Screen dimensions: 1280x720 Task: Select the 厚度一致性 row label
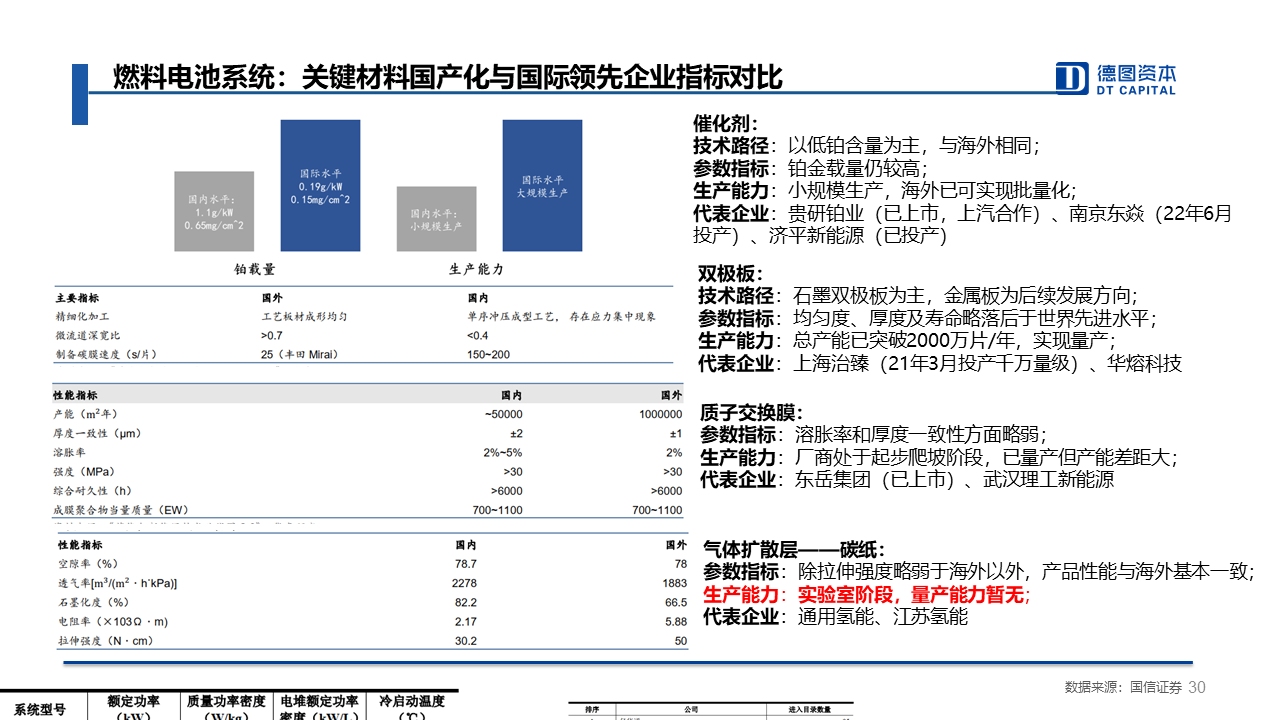(x=96, y=433)
